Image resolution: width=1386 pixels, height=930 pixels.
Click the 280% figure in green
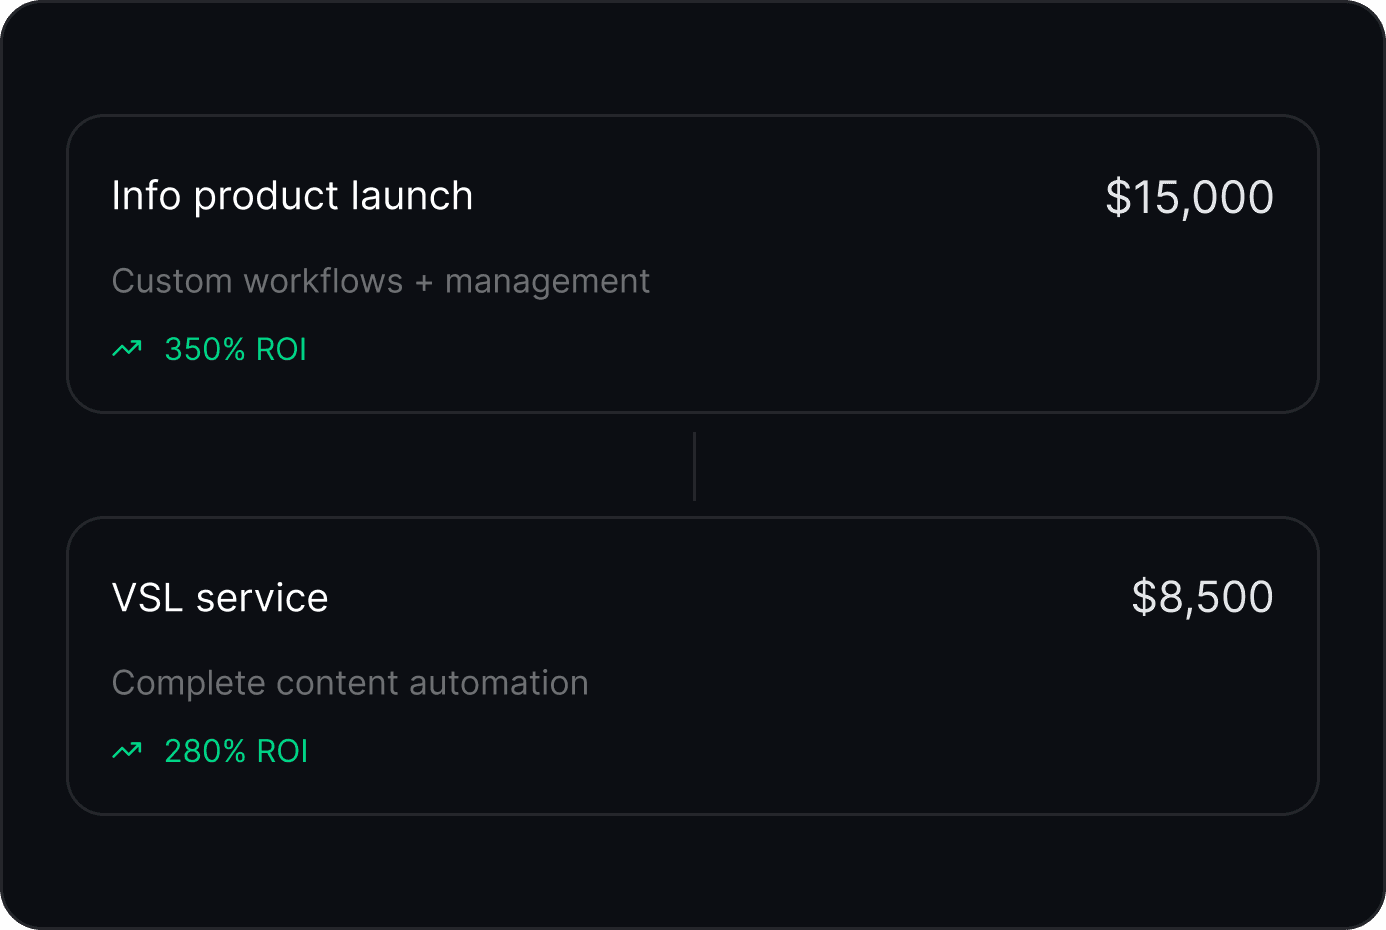[205, 751]
